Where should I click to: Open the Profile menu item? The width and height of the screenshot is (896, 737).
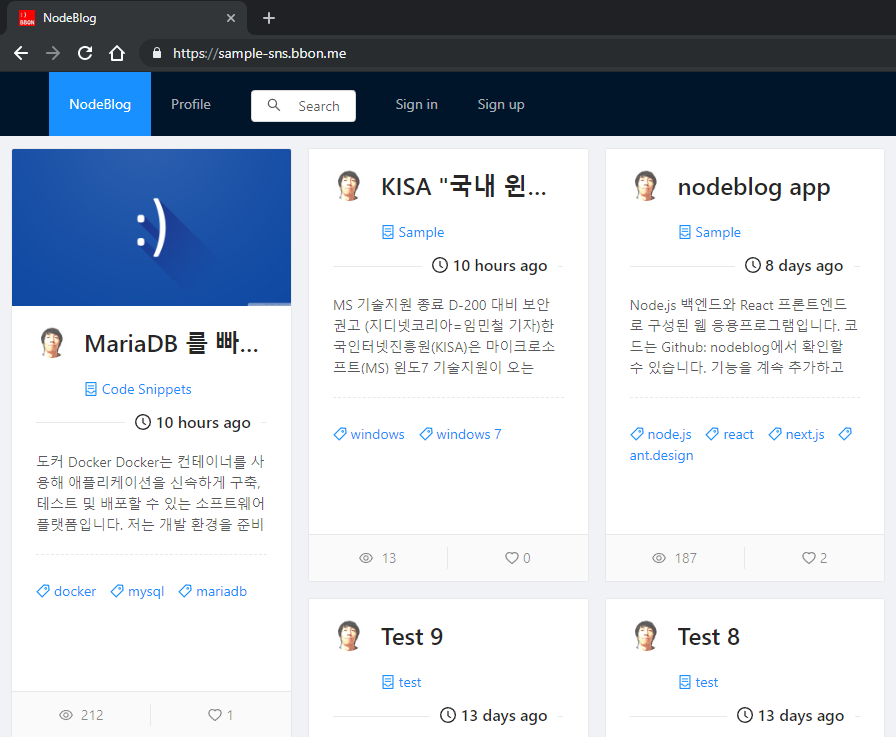pyautogui.click(x=190, y=104)
